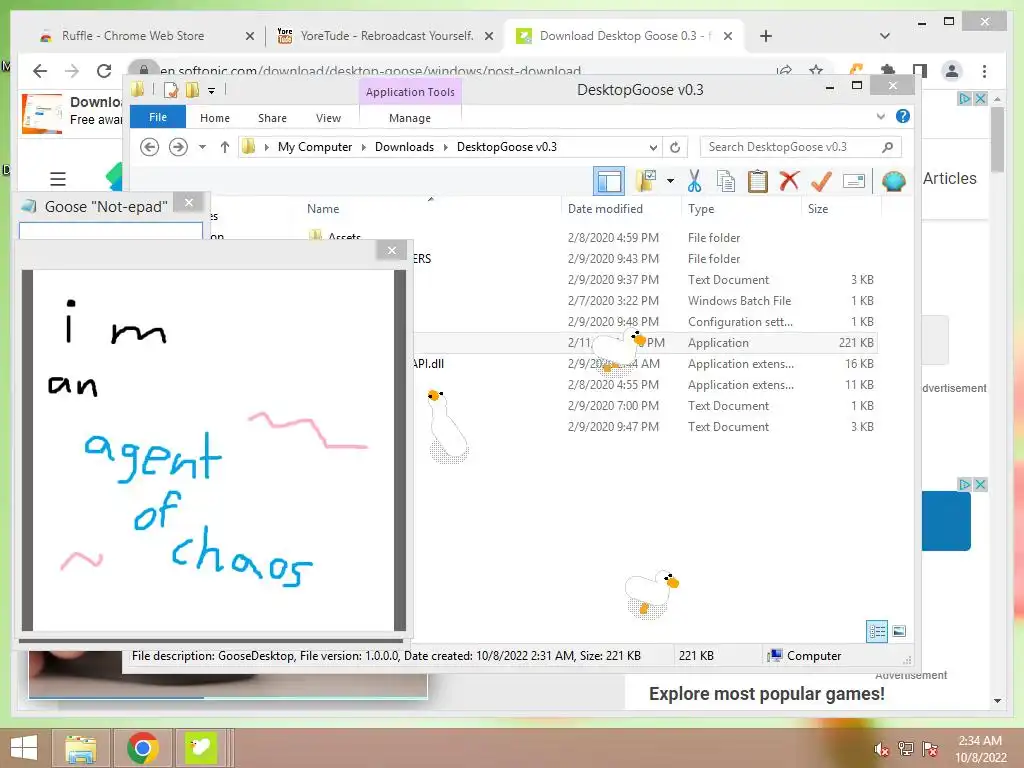
Task: Go back in Chrome browser
Action: [x=40, y=71]
